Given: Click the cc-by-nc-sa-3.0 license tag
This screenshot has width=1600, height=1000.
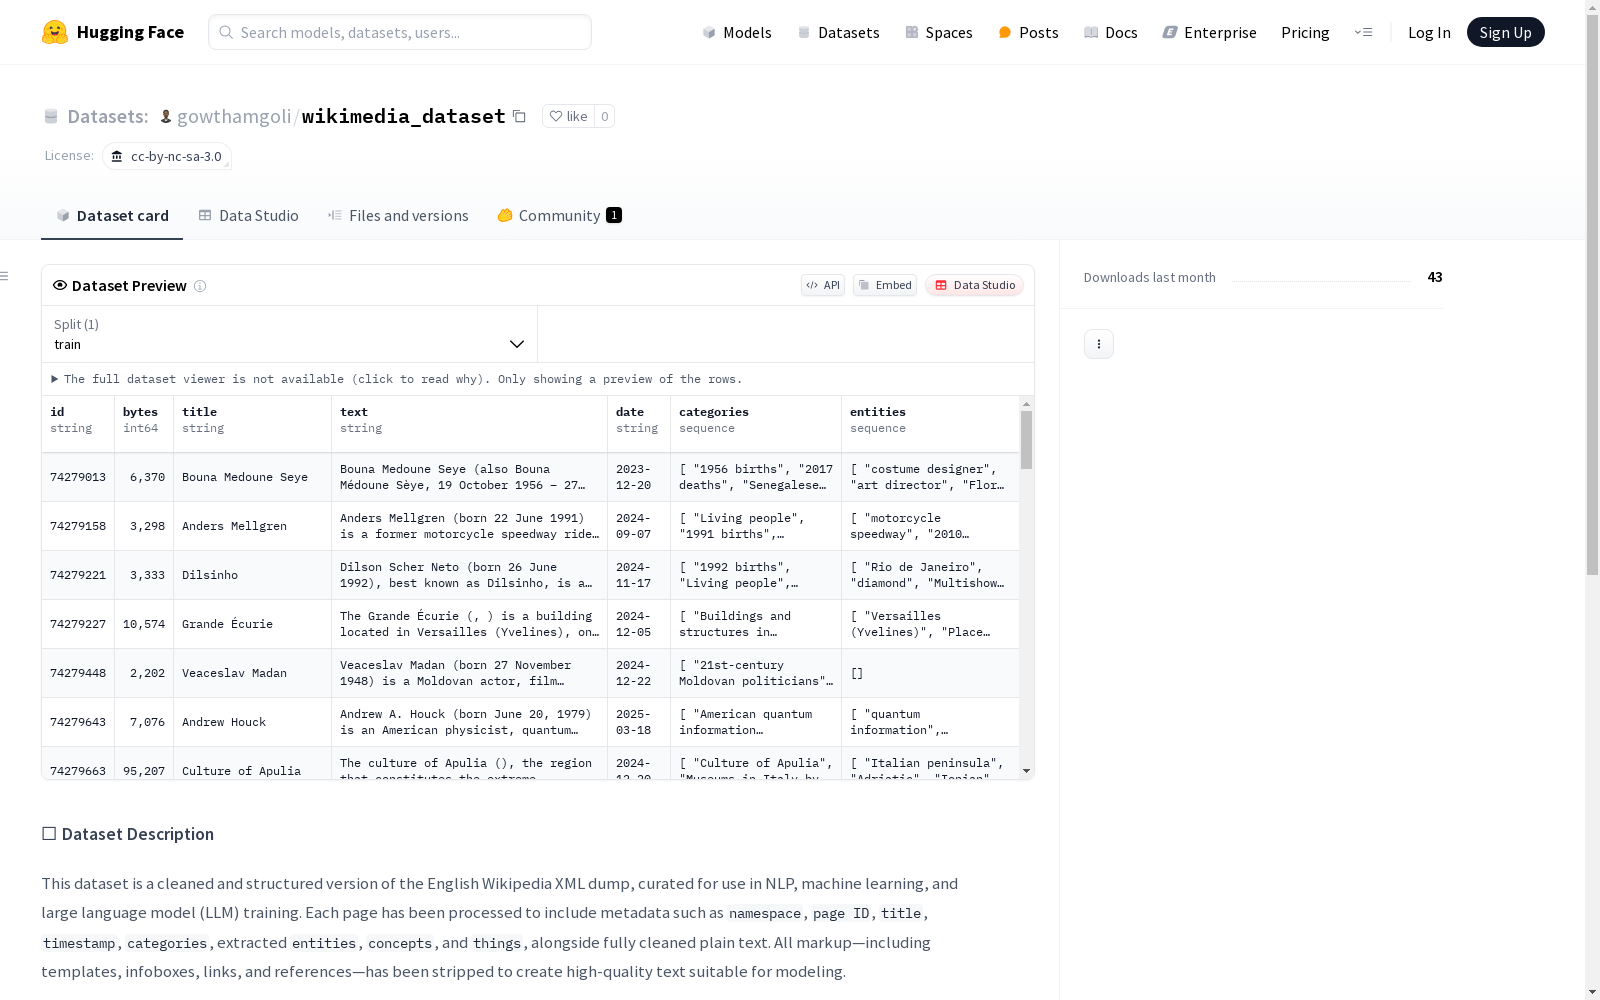Looking at the screenshot, I should tap(167, 156).
